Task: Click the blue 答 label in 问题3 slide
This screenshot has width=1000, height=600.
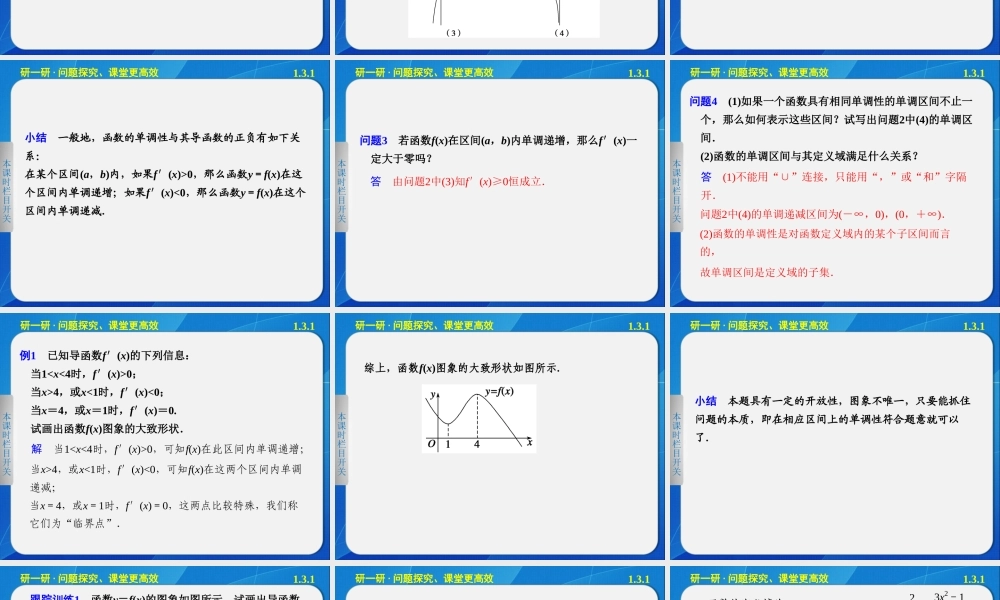Action: click(x=376, y=181)
